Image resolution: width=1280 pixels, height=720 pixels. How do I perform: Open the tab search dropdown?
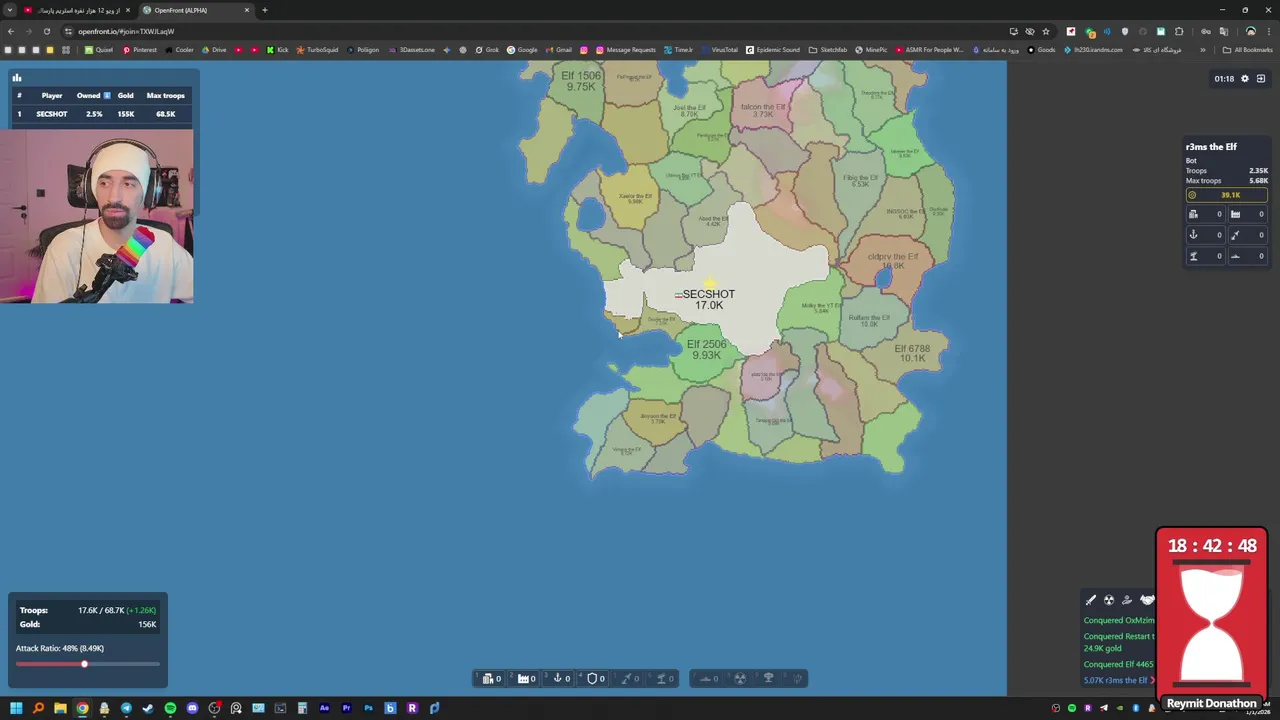click(10, 10)
